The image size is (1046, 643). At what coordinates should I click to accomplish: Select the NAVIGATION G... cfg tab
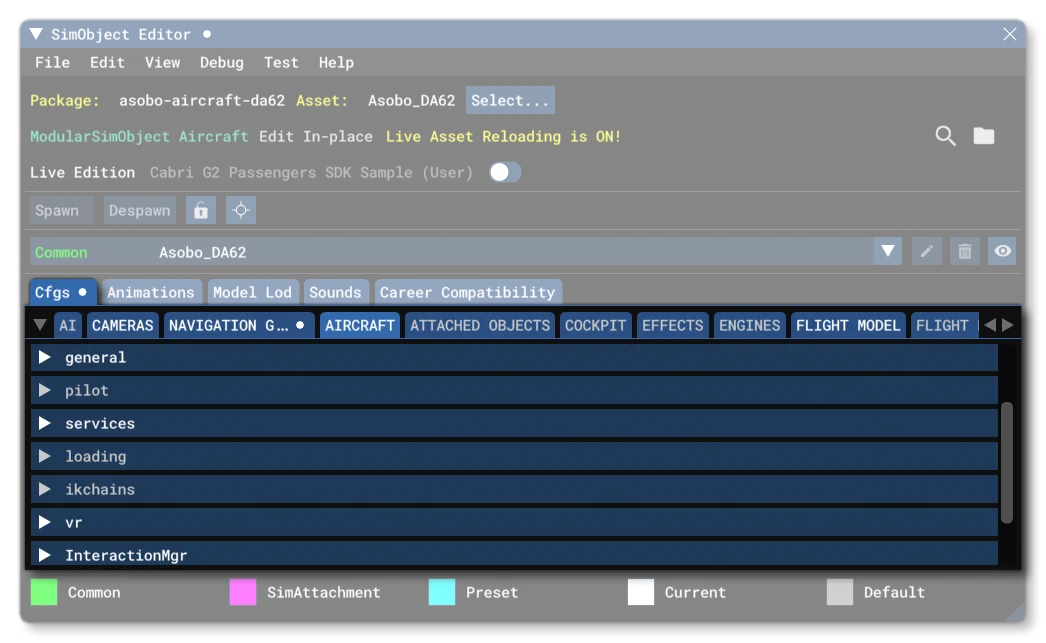pos(239,326)
